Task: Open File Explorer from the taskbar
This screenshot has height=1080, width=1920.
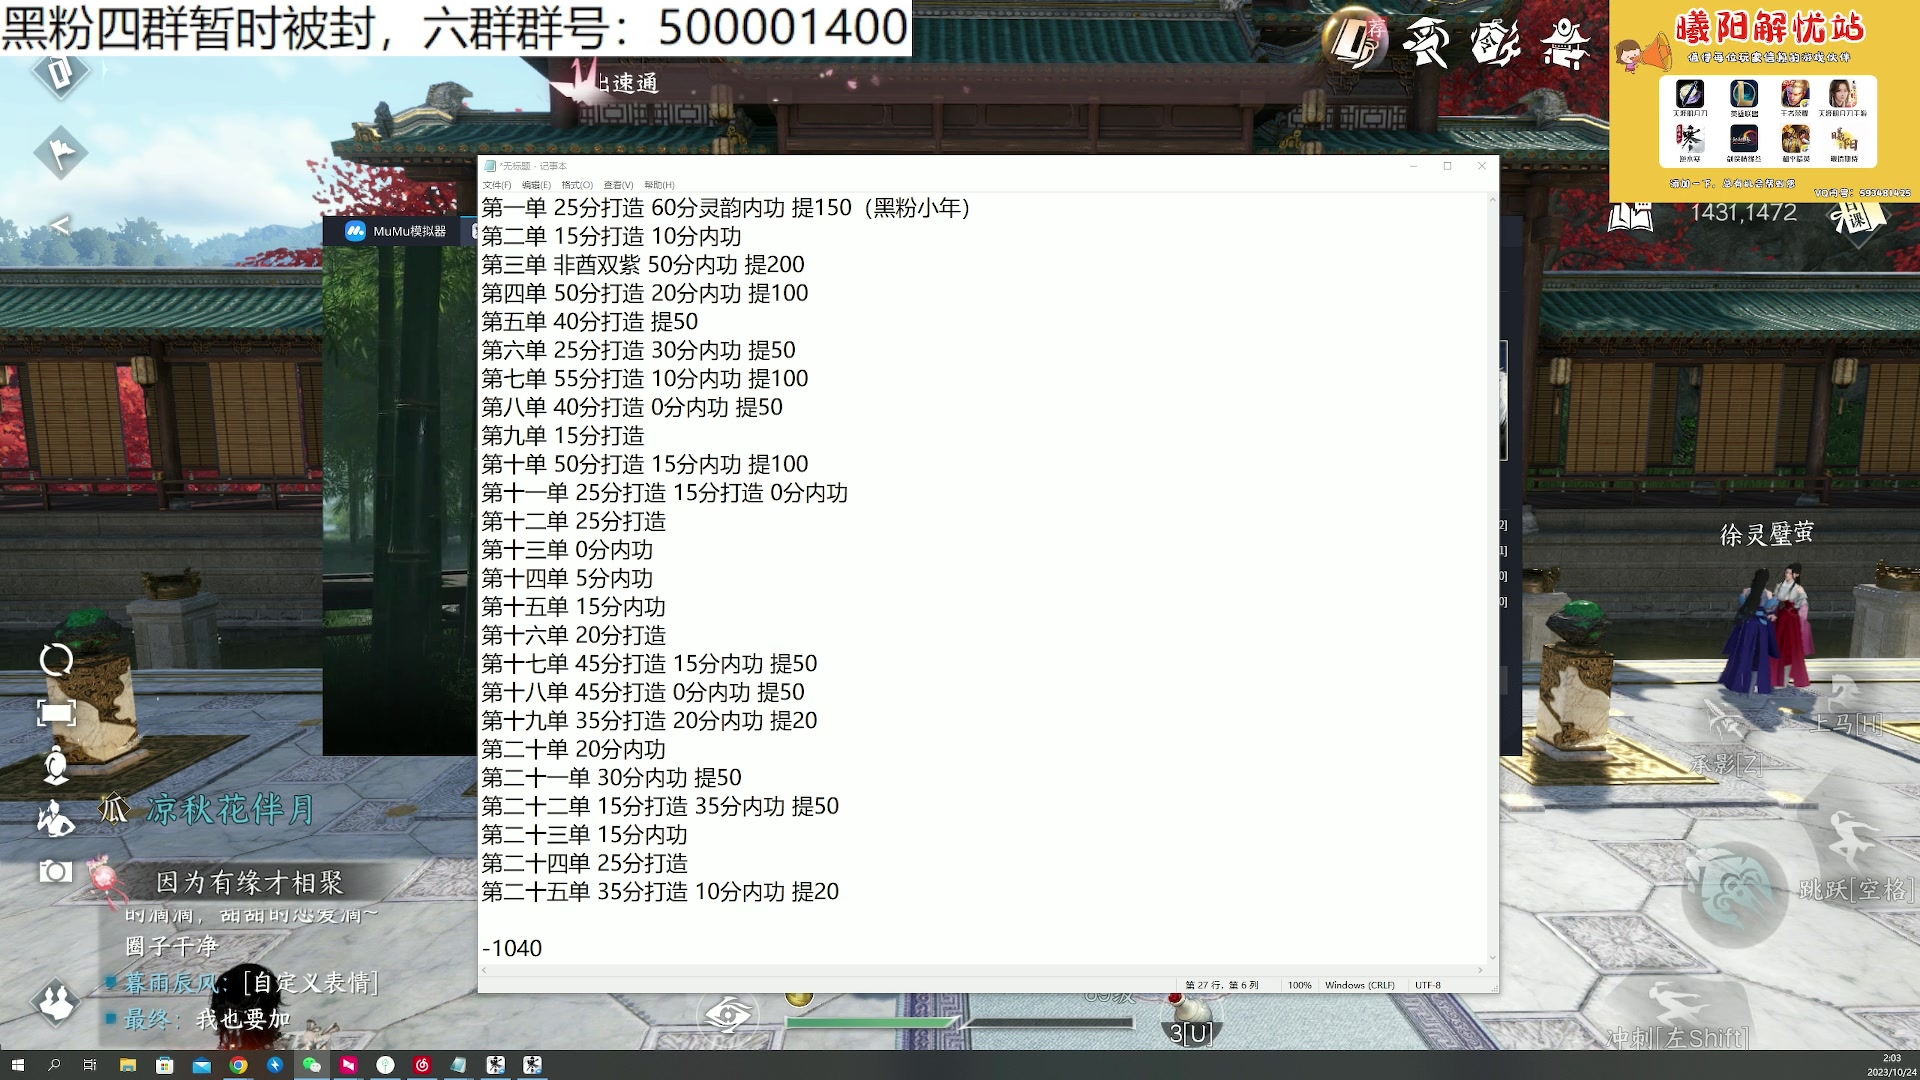Action: (x=128, y=1063)
